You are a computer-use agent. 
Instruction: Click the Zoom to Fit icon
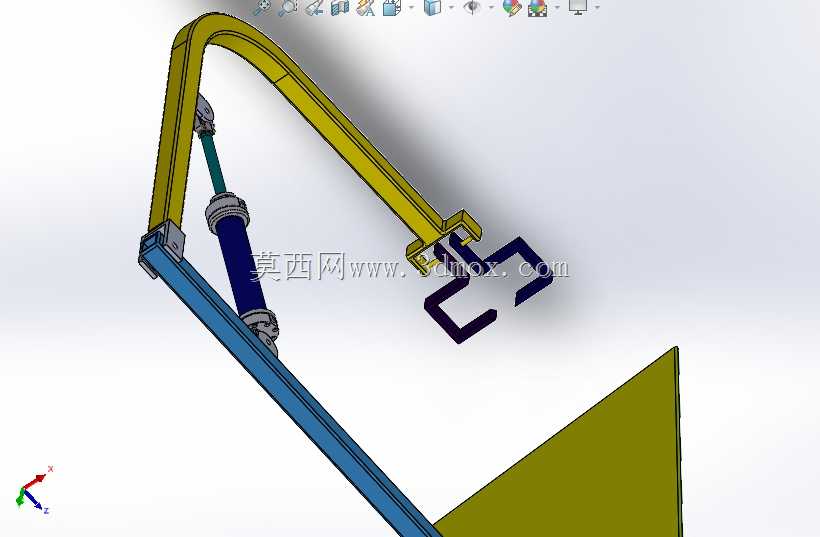262,7
